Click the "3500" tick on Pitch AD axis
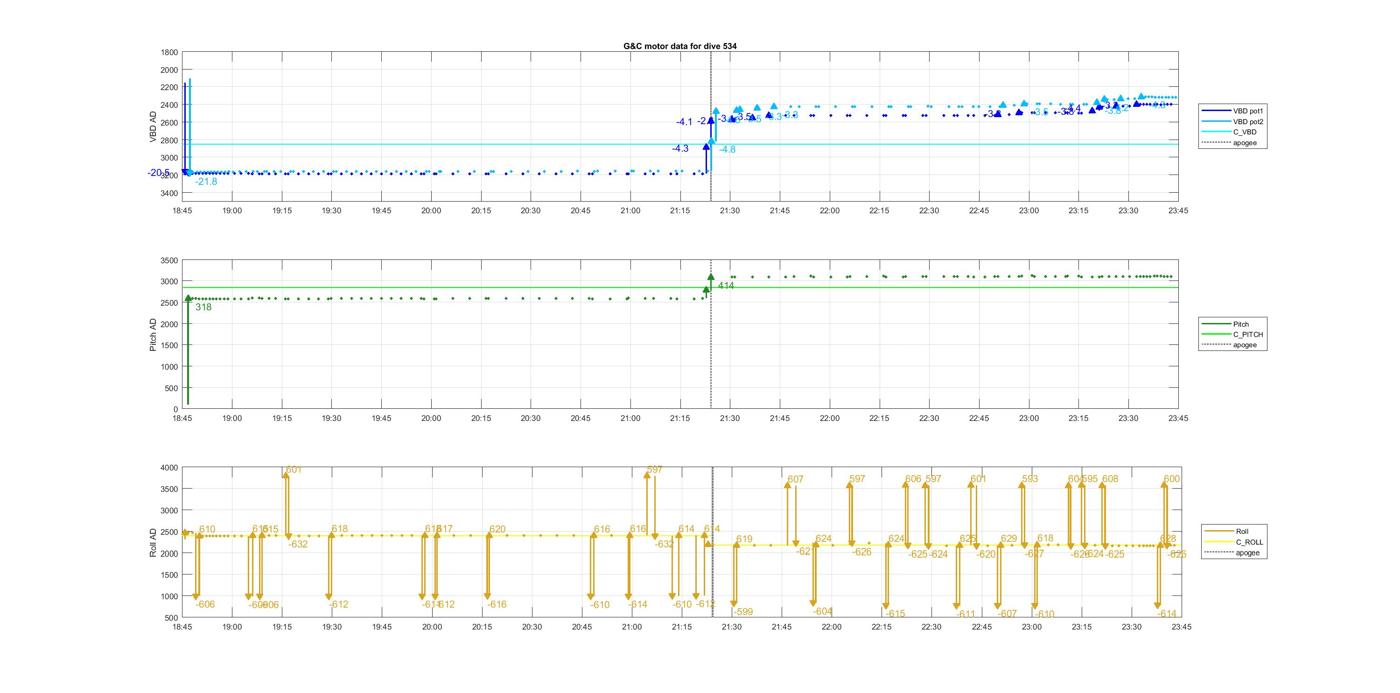Image resolution: width=1400 pixels, height=693 pixels. 169,260
